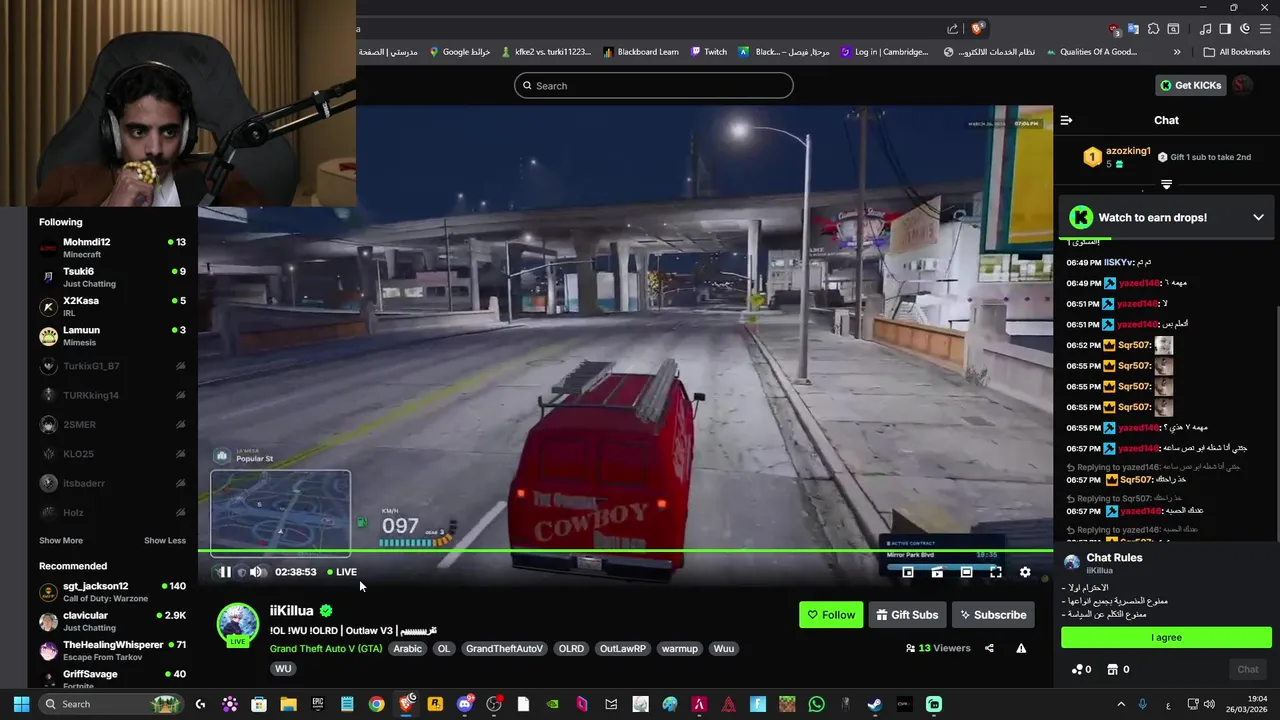Open the All Bookmarks folder
Viewport: 1280px width, 720px height.
1237,52
